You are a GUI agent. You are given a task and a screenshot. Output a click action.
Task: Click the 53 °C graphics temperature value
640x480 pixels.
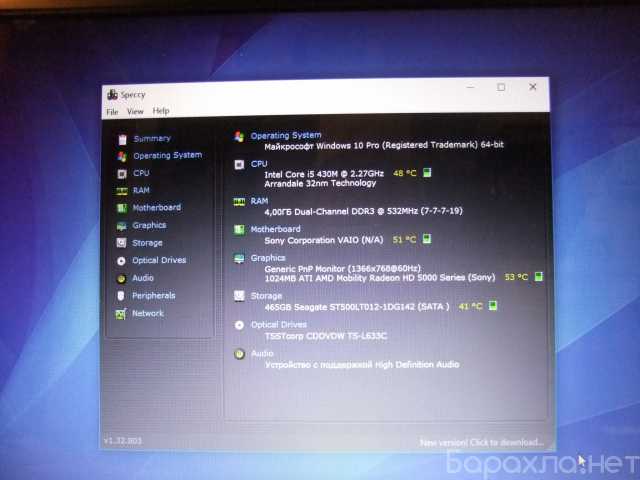(x=516, y=277)
